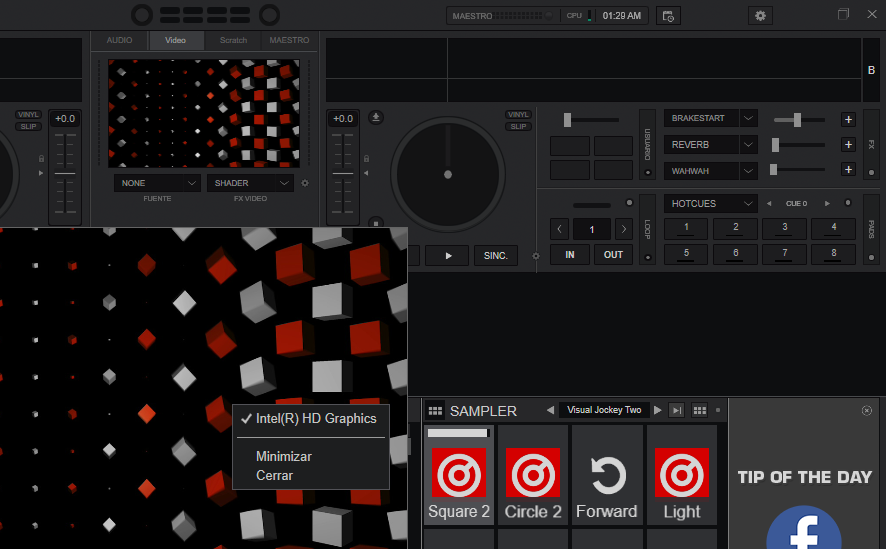Click the plus button beside BRAKESTART
The height and width of the screenshot is (549, 886).
848,120
